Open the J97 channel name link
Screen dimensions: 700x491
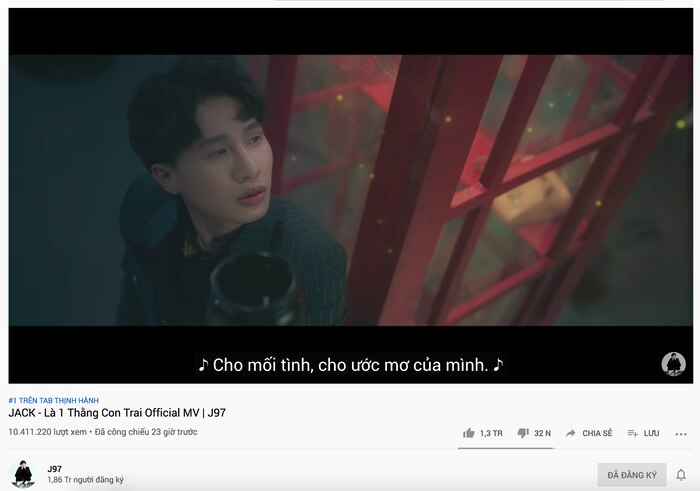[x=54, y=469]
